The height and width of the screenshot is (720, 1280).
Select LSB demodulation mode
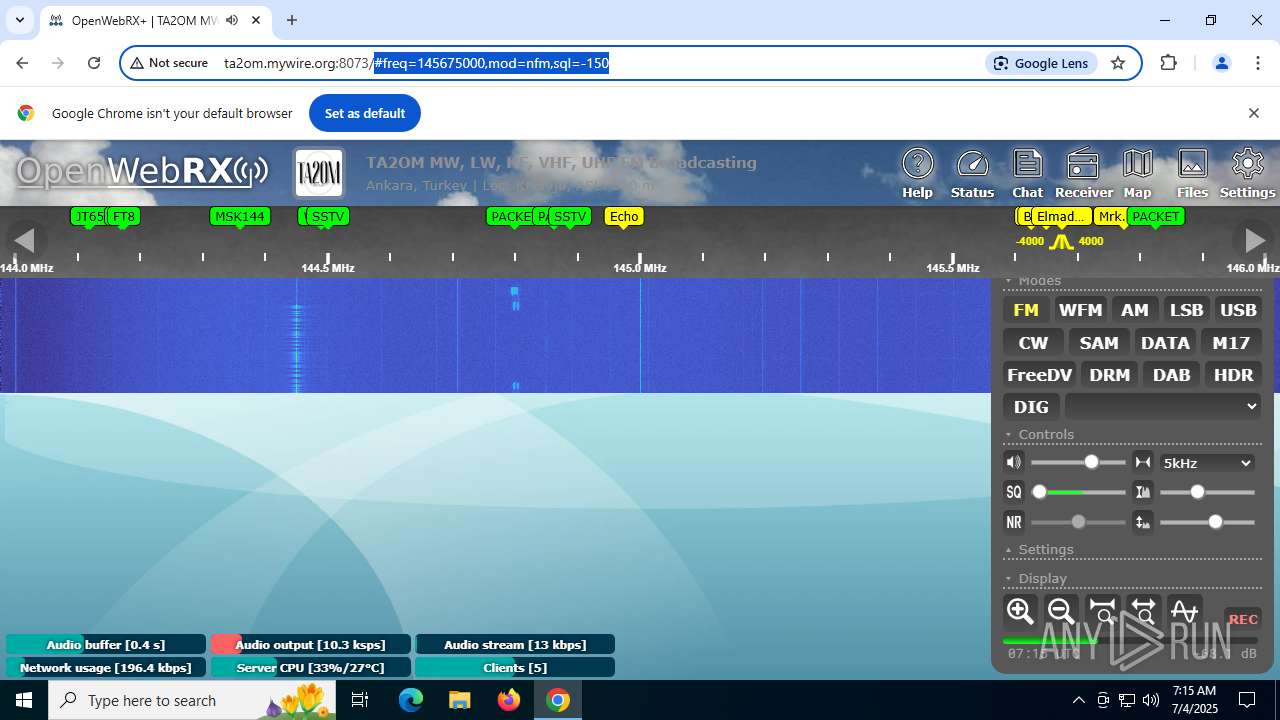point(1186,310)
